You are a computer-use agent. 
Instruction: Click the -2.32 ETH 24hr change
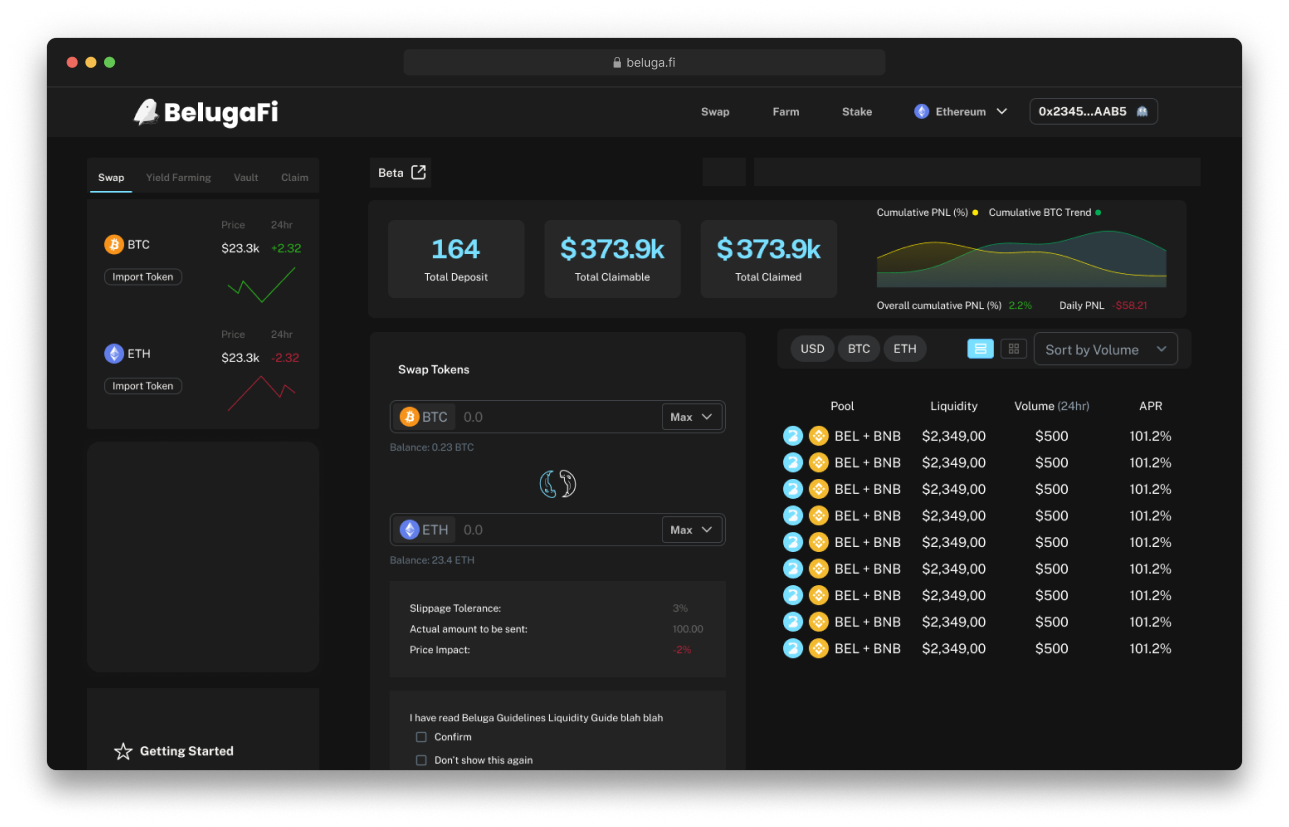pos(285,357)
